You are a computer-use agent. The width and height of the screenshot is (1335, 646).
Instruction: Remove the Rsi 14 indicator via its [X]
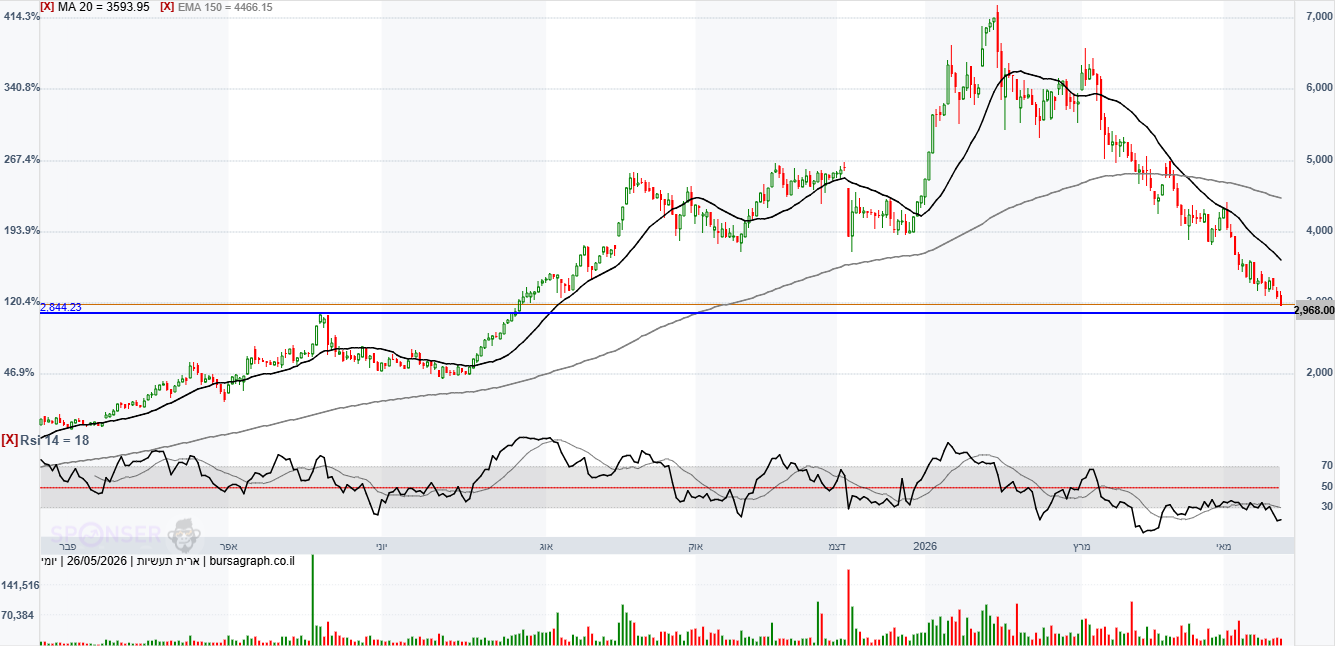click(x=10, y=440)
